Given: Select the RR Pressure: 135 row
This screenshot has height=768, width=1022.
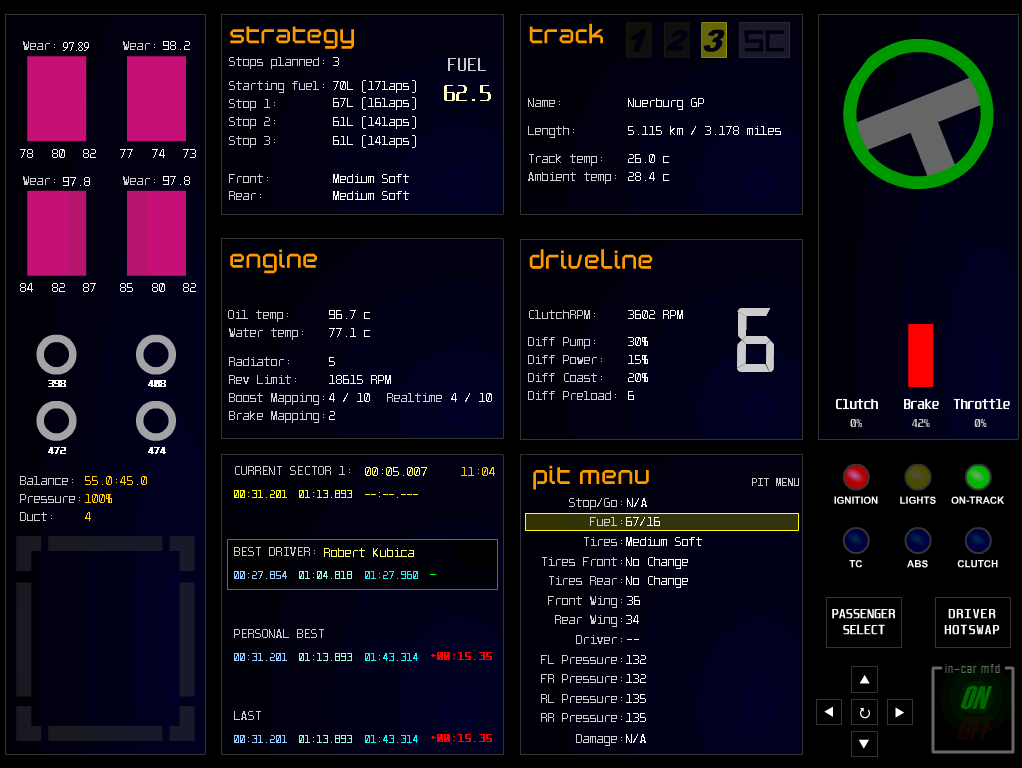Looking at the screenshot, I should tap(593, 718).
